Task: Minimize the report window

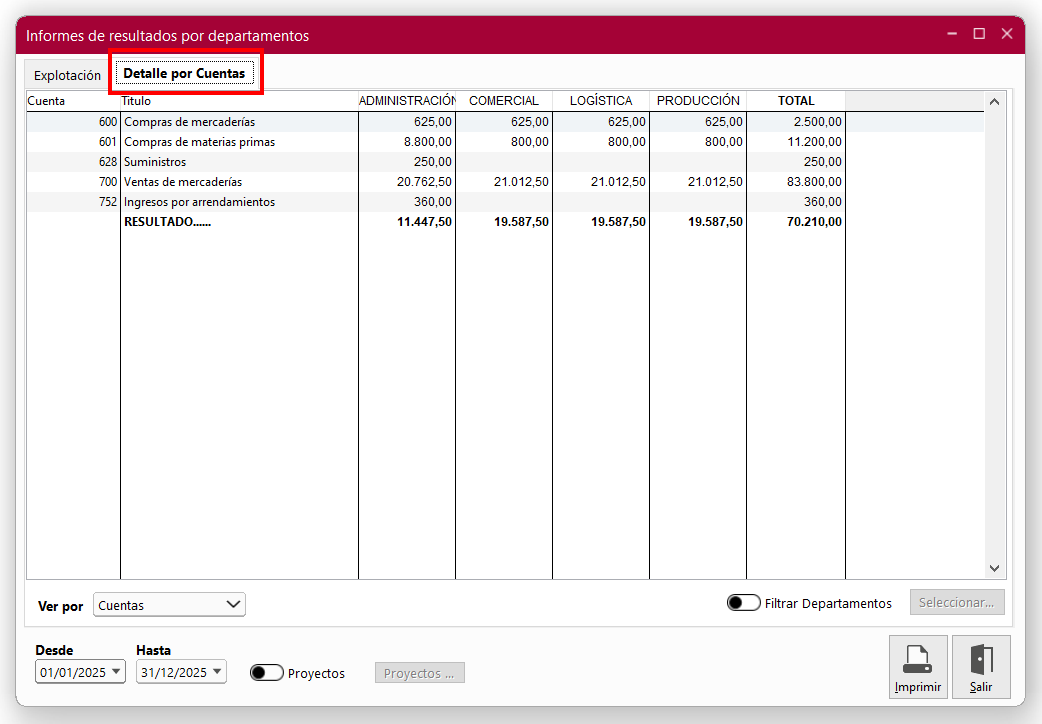Action: point(951,34)
